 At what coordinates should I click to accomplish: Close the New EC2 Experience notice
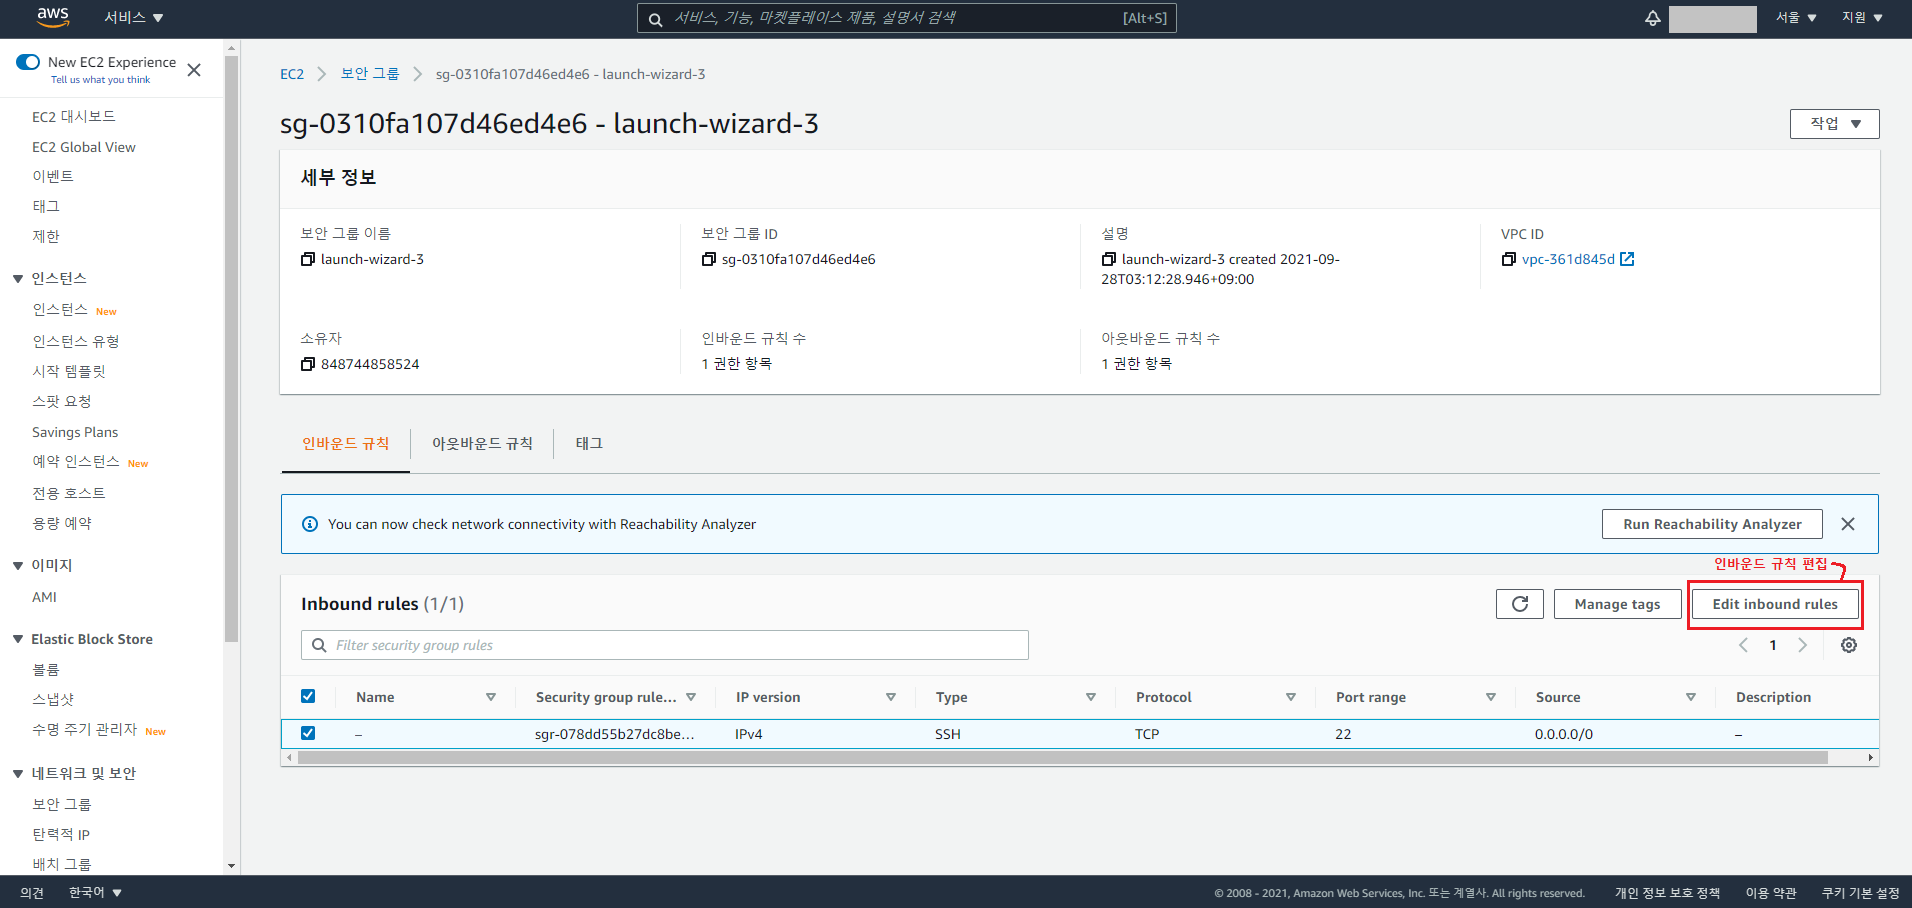click(194, 70)
